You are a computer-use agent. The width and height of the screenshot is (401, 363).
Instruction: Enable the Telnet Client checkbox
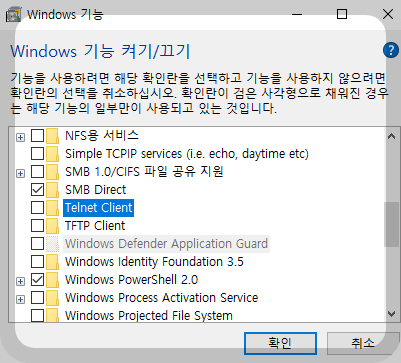pos(37,208)
